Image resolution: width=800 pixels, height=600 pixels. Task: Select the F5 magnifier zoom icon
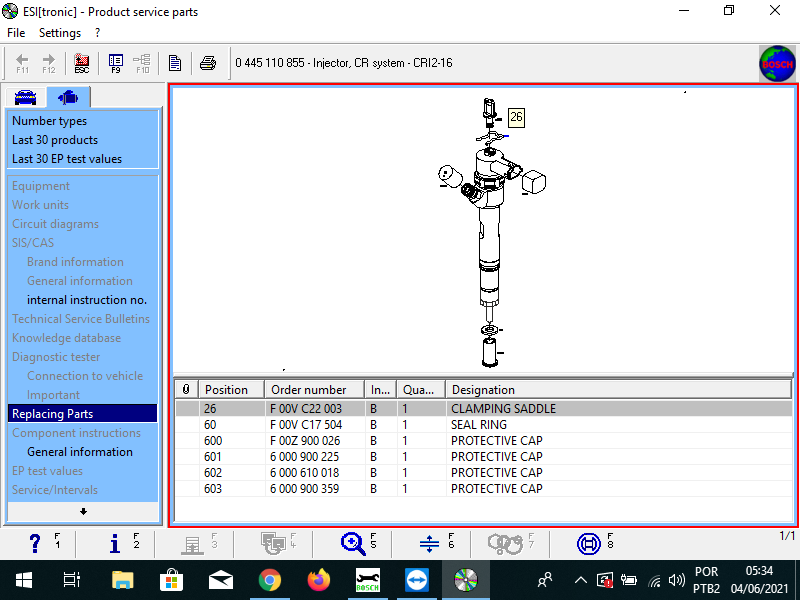point(353,543)
